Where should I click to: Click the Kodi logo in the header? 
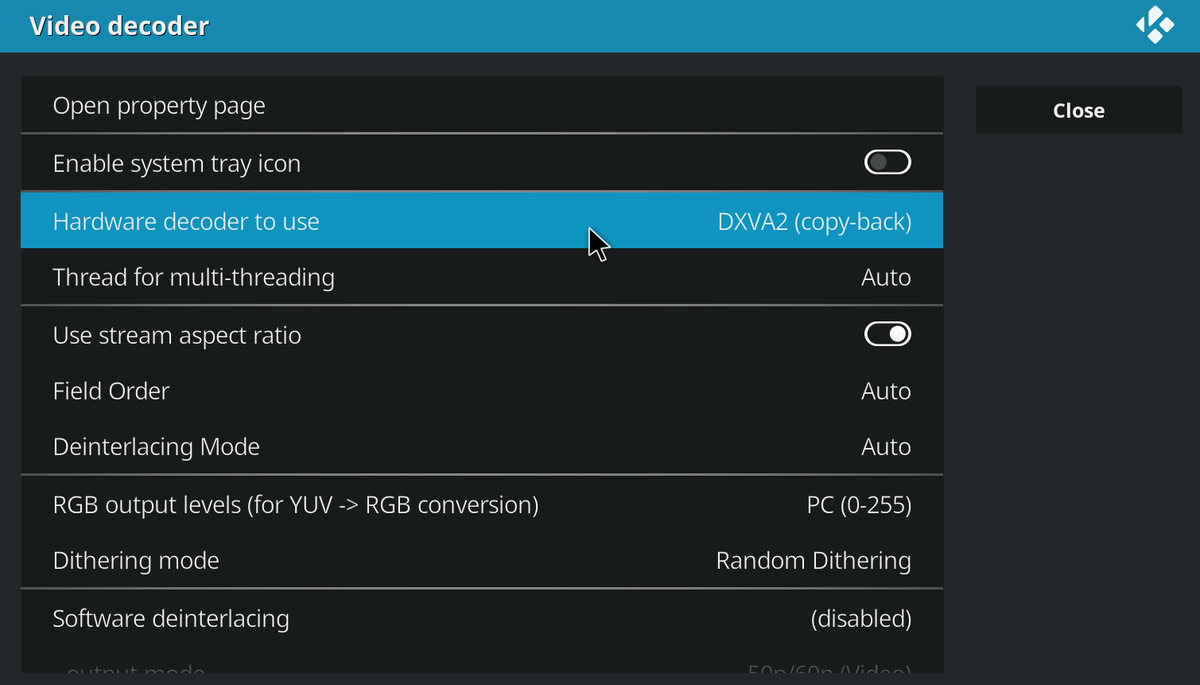coord(1155,25)
